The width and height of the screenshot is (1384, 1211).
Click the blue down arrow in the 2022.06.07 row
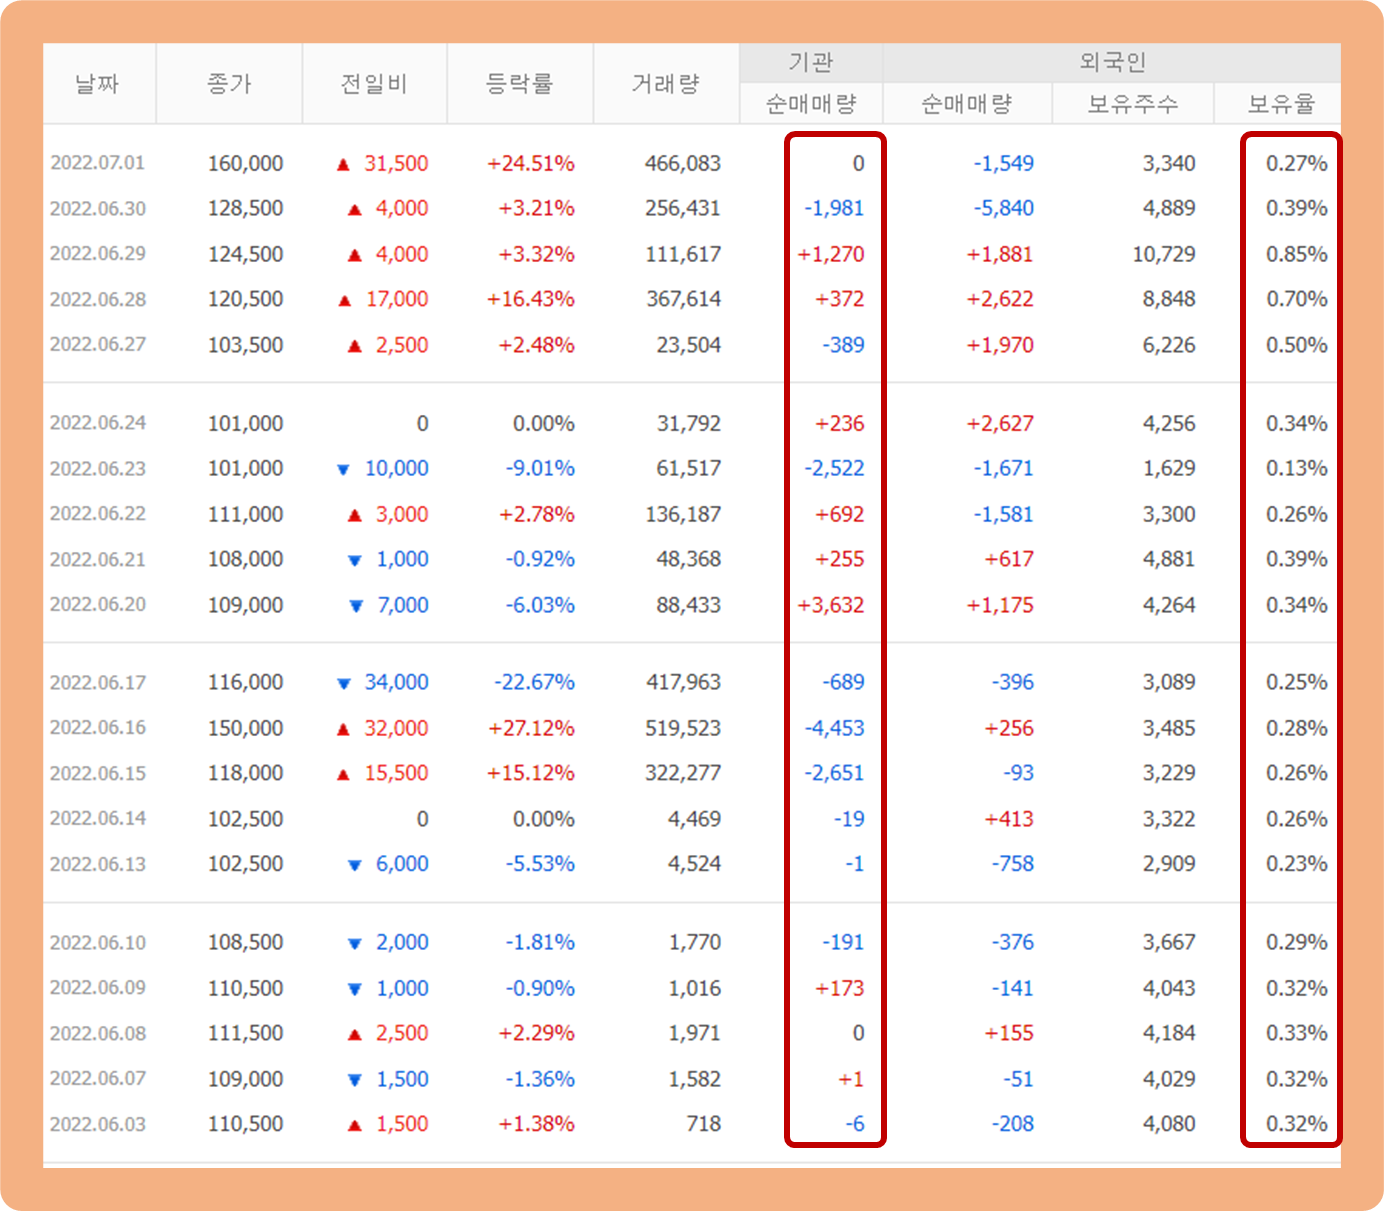[x=354, y=1080]
